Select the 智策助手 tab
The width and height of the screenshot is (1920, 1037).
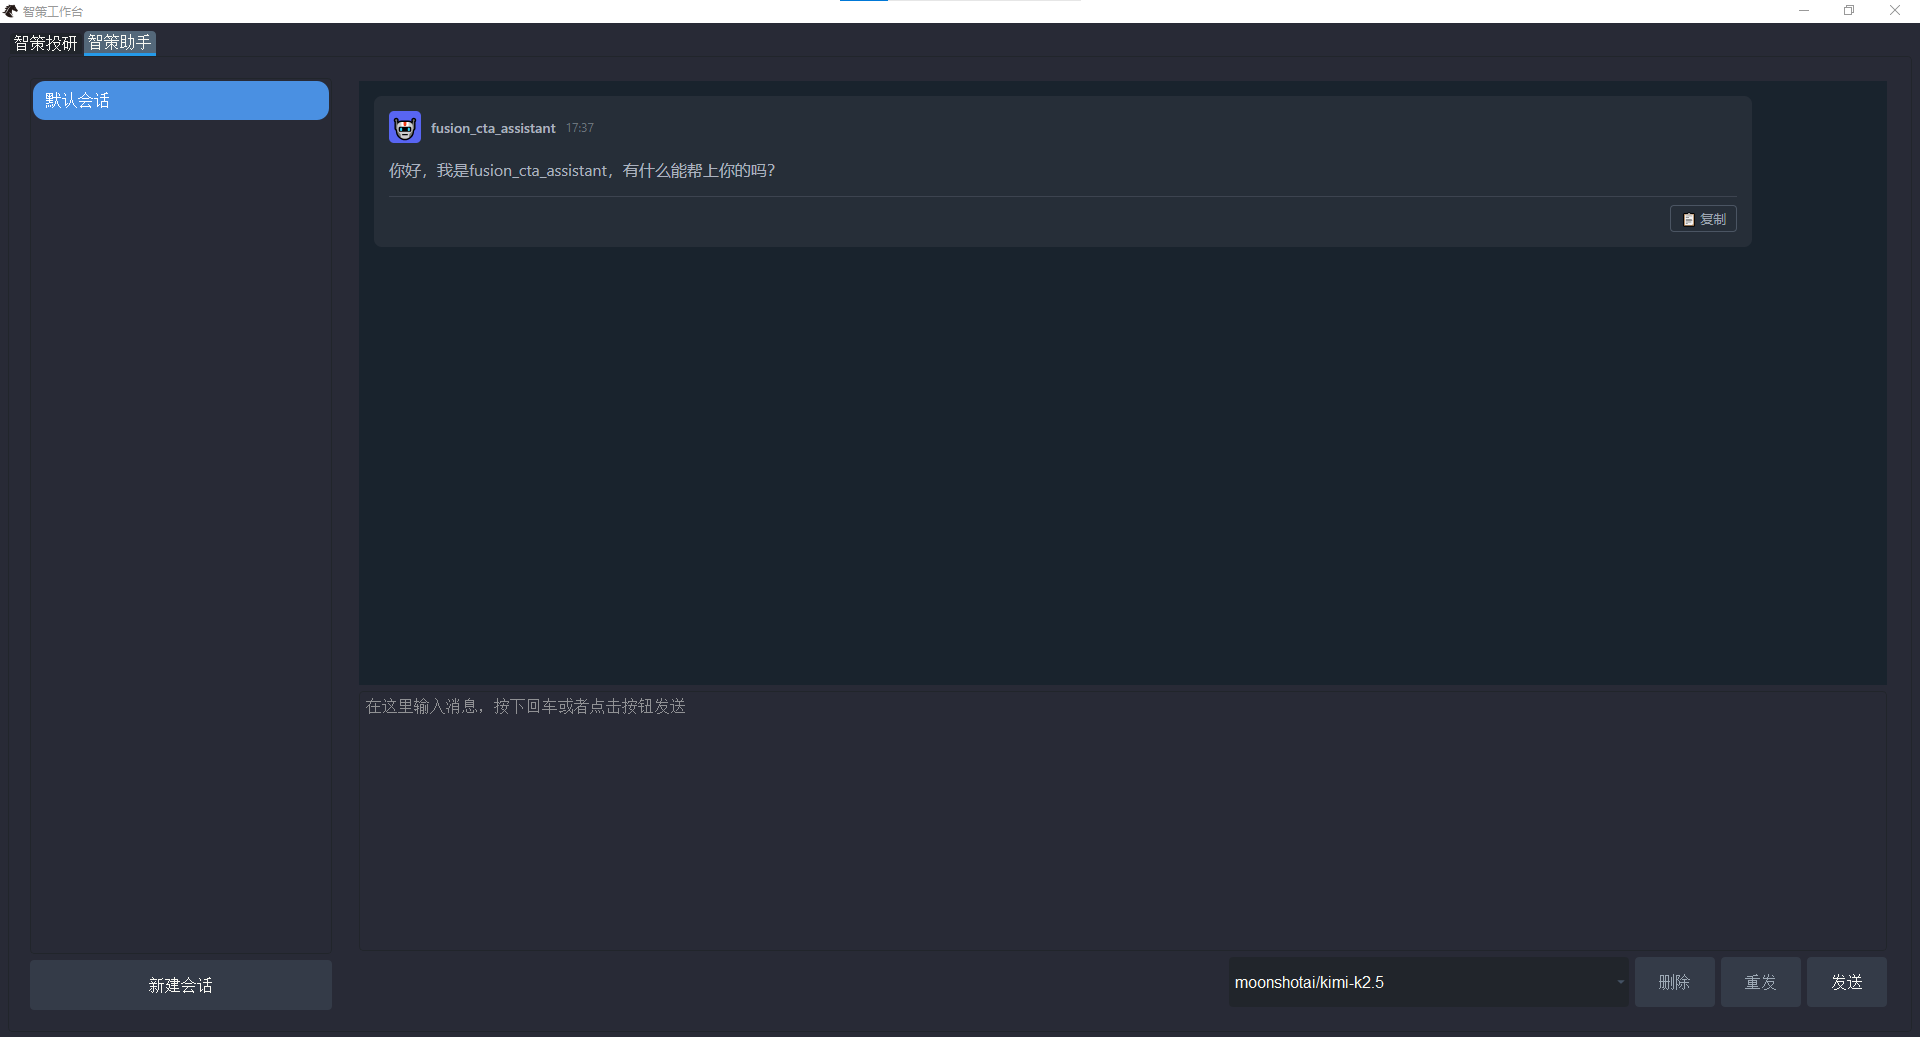120,43
